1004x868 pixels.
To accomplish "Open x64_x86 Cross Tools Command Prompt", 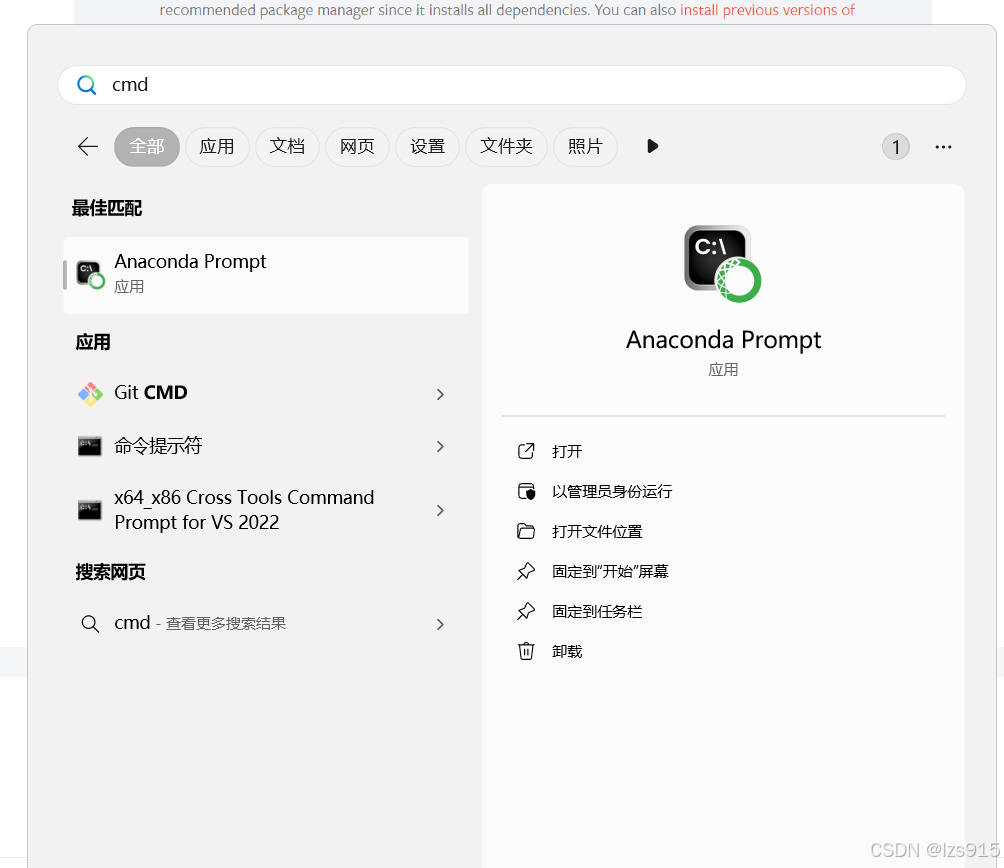I will tap(266, 510).
